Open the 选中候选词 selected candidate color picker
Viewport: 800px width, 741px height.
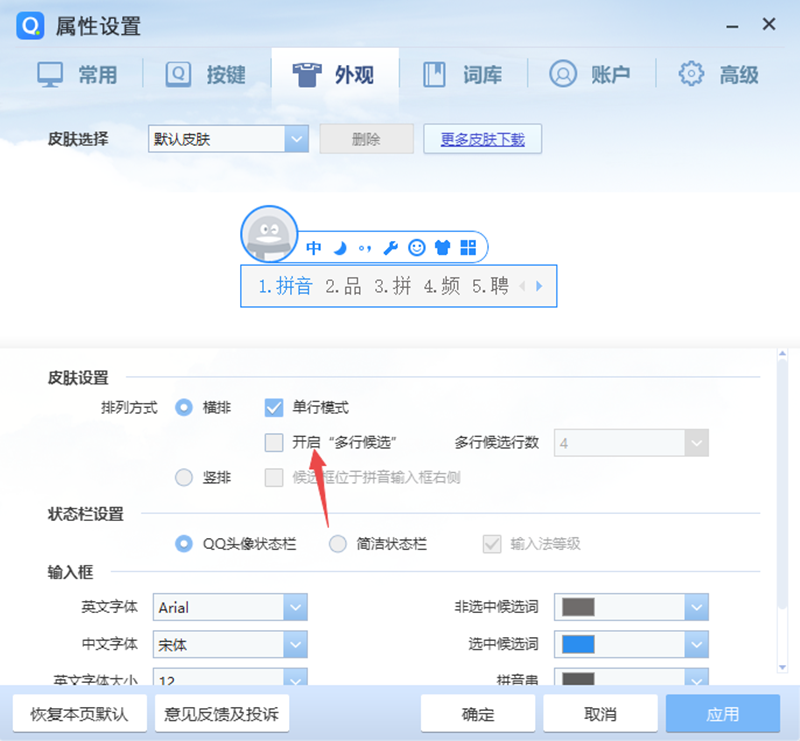point(696,644)
